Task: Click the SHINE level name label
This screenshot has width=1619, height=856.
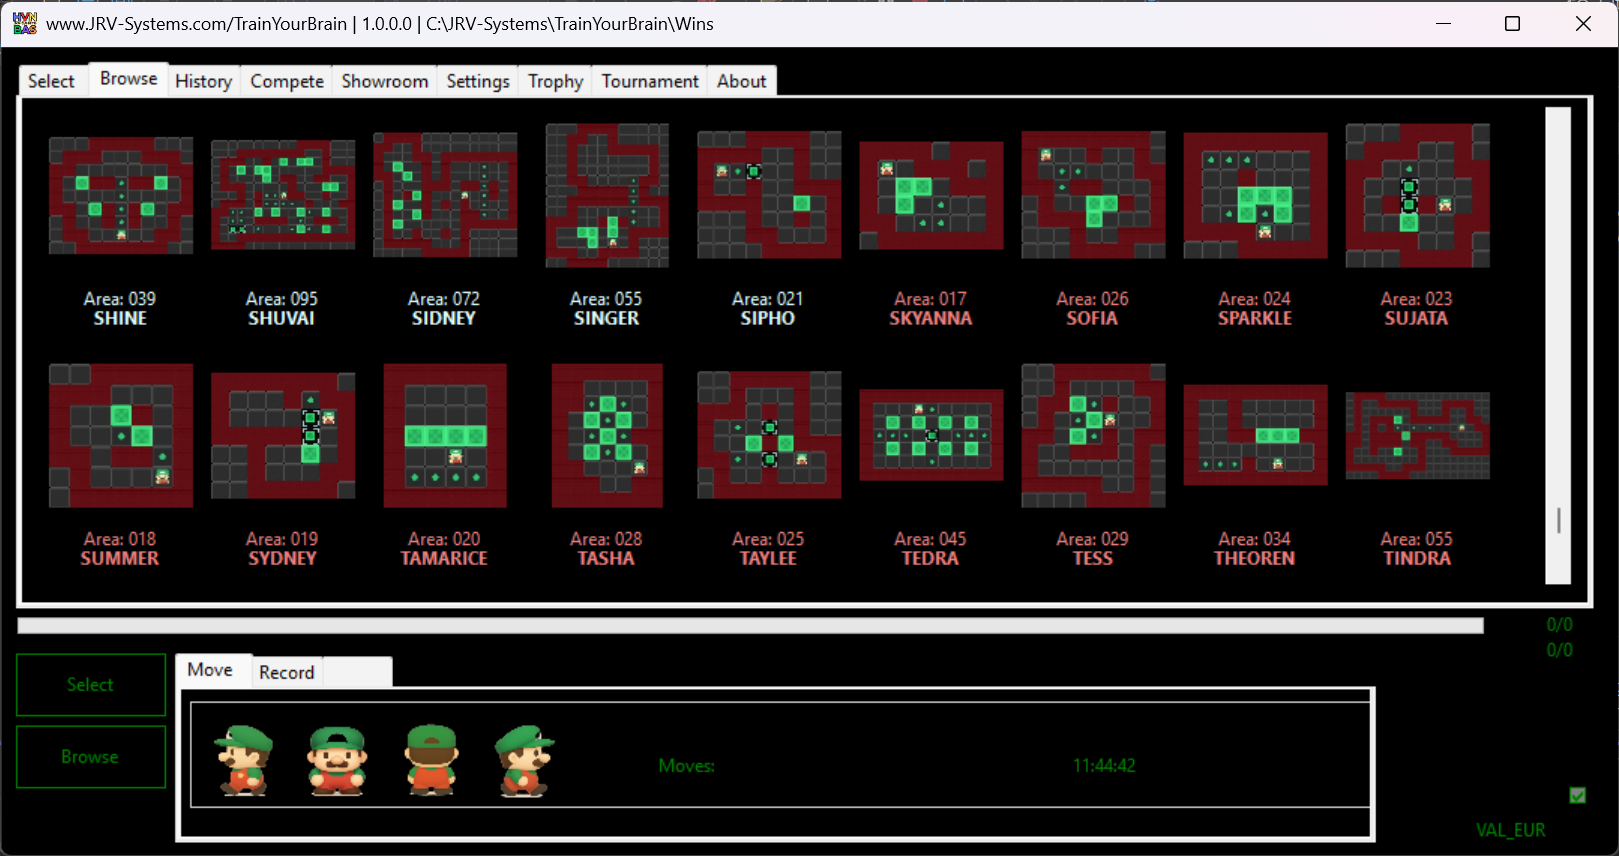Action: click(120, 318)
